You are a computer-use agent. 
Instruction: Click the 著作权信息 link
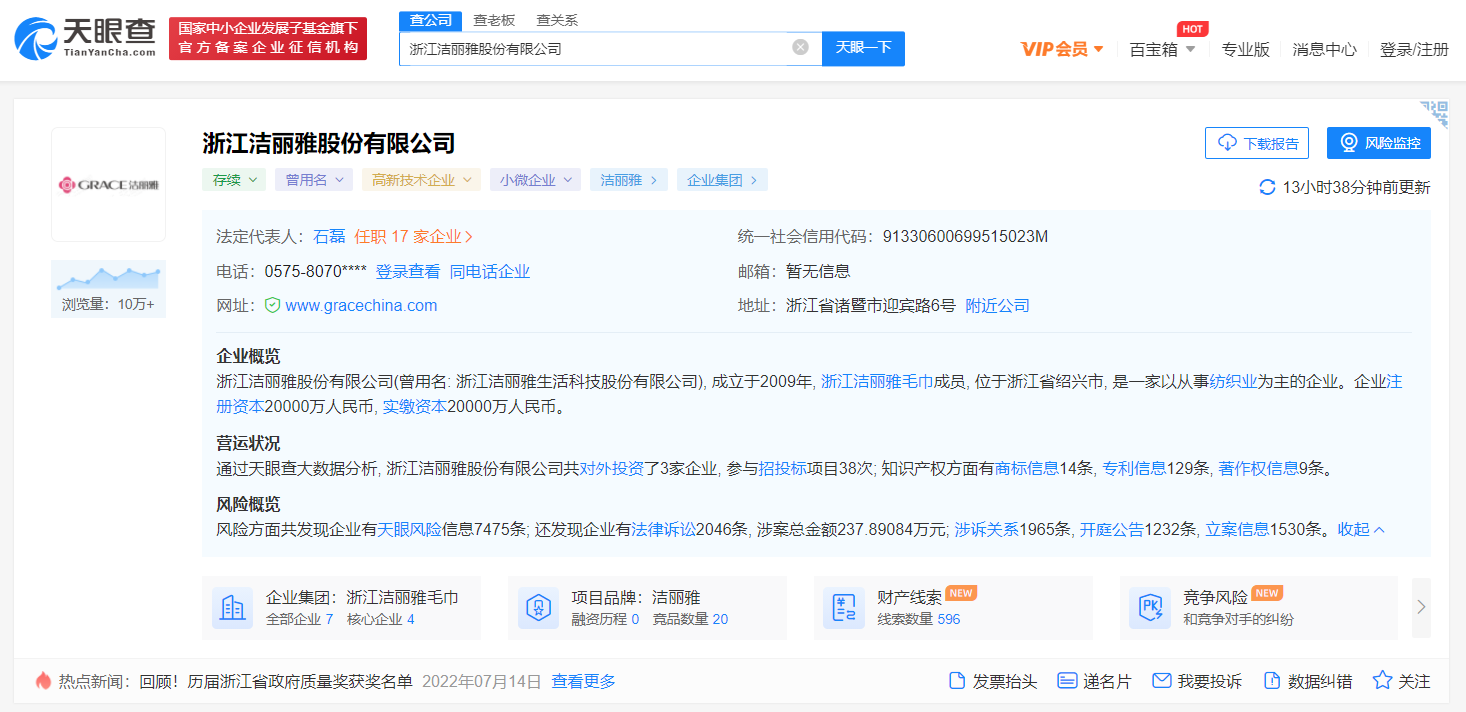1258,468
